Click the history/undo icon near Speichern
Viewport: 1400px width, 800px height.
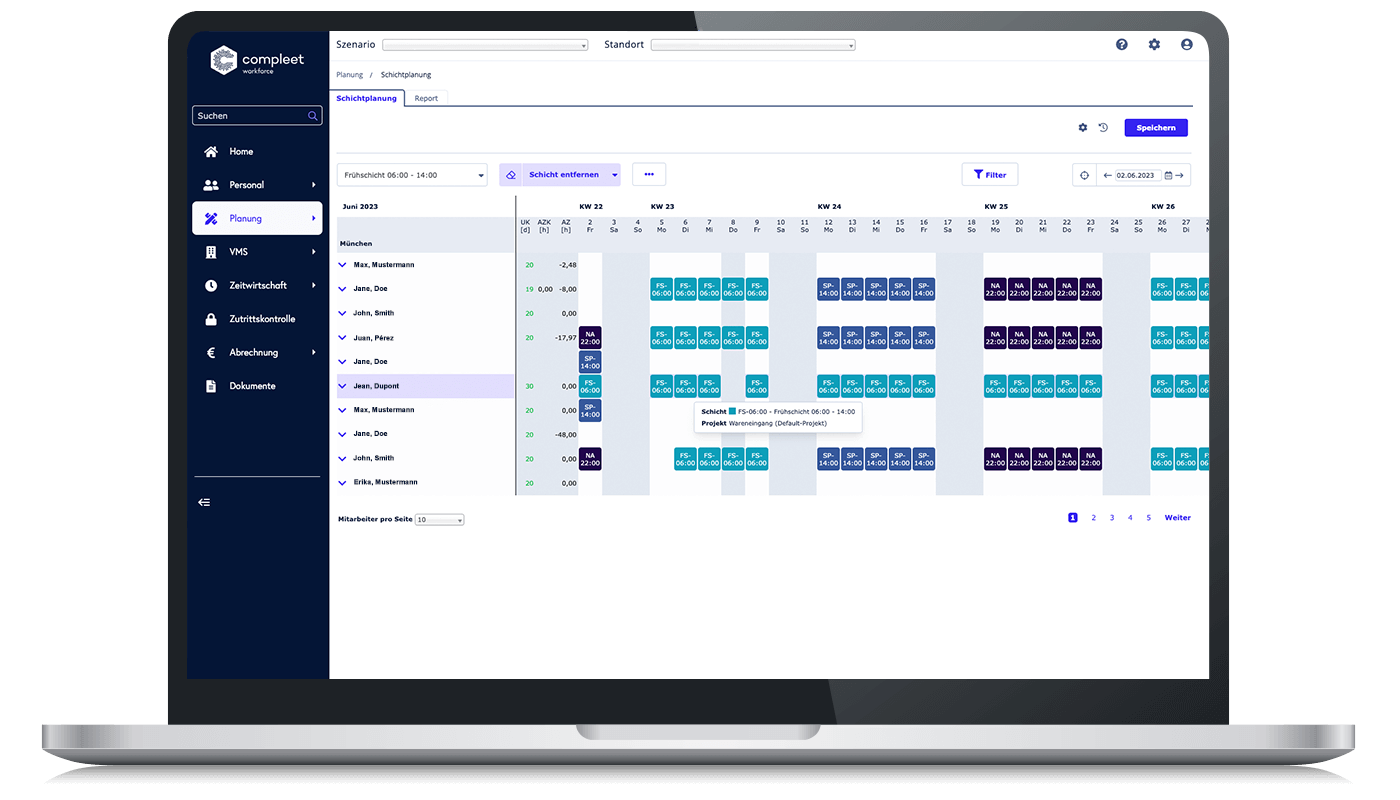[x=1103, y=128]
